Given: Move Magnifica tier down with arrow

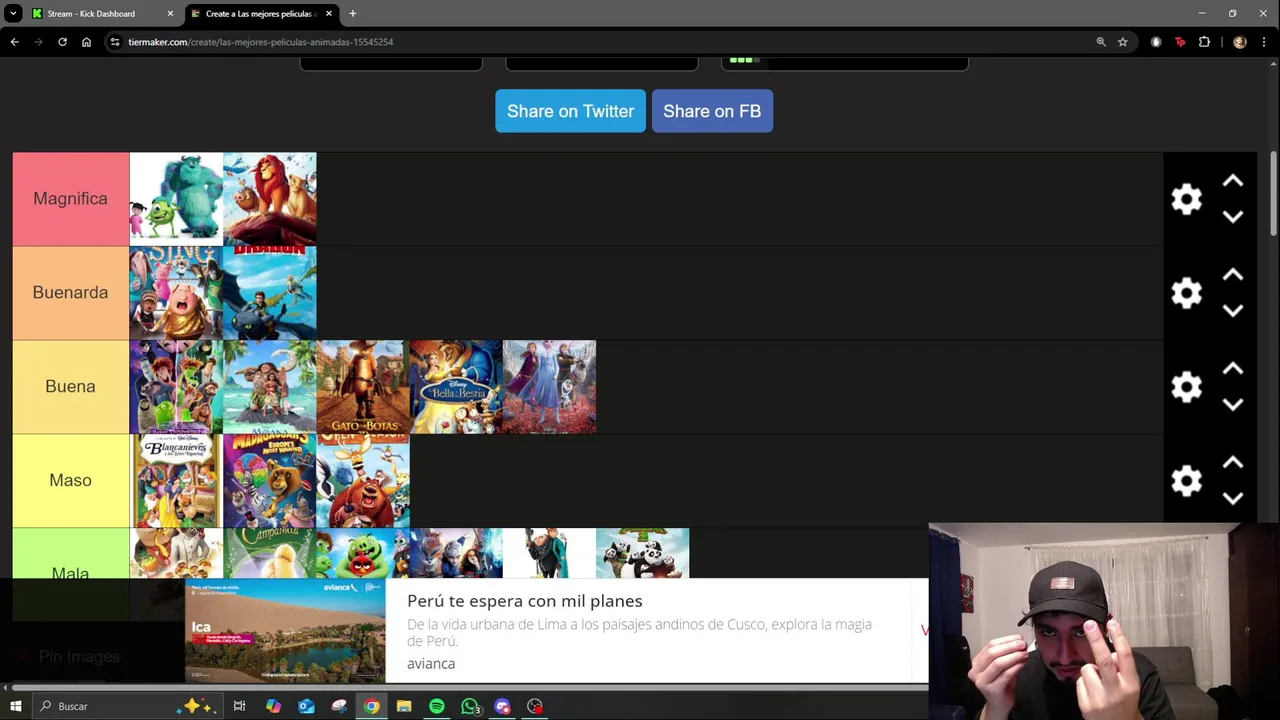Looking at the screenshot, I should (1232, 216).
